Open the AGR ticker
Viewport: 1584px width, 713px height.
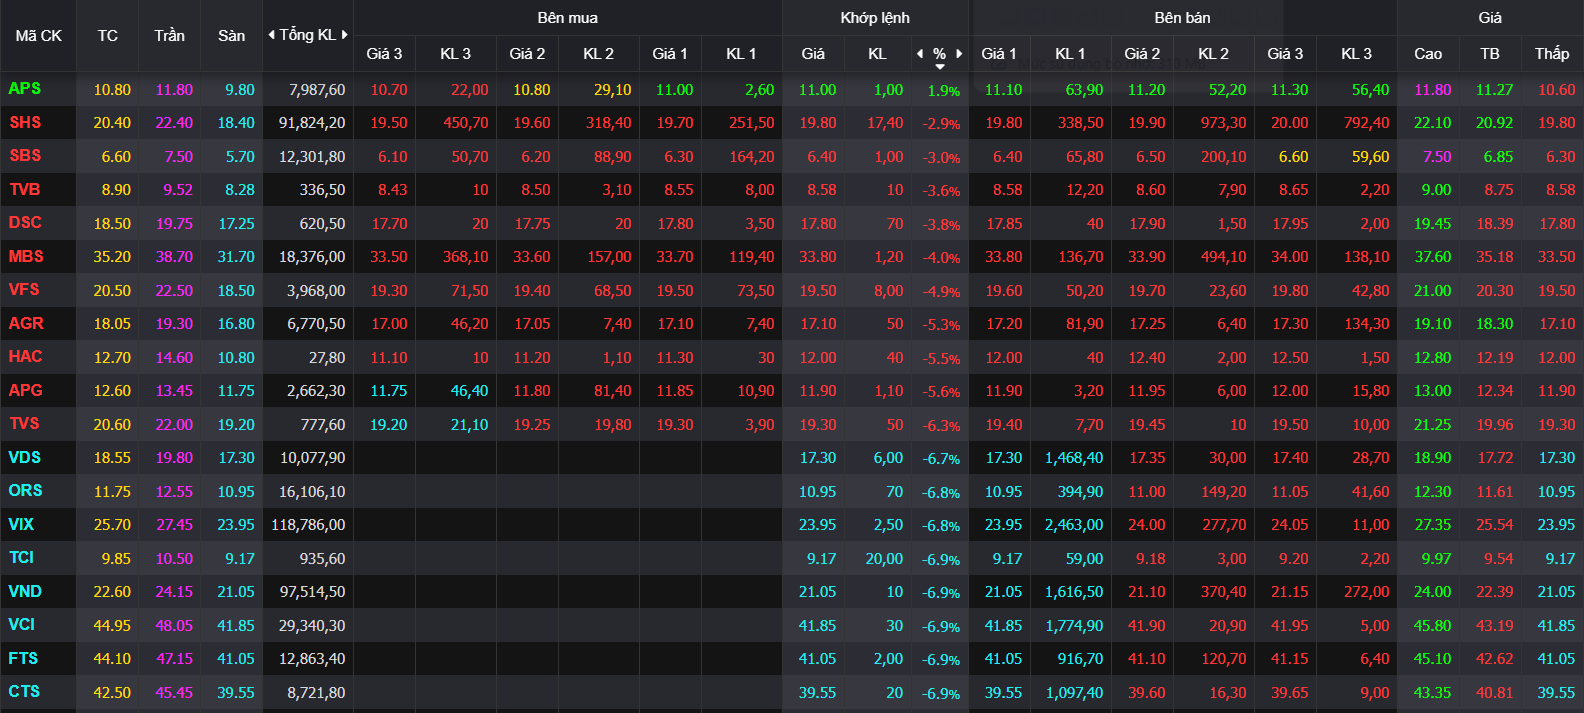click(x=26, y=323)
